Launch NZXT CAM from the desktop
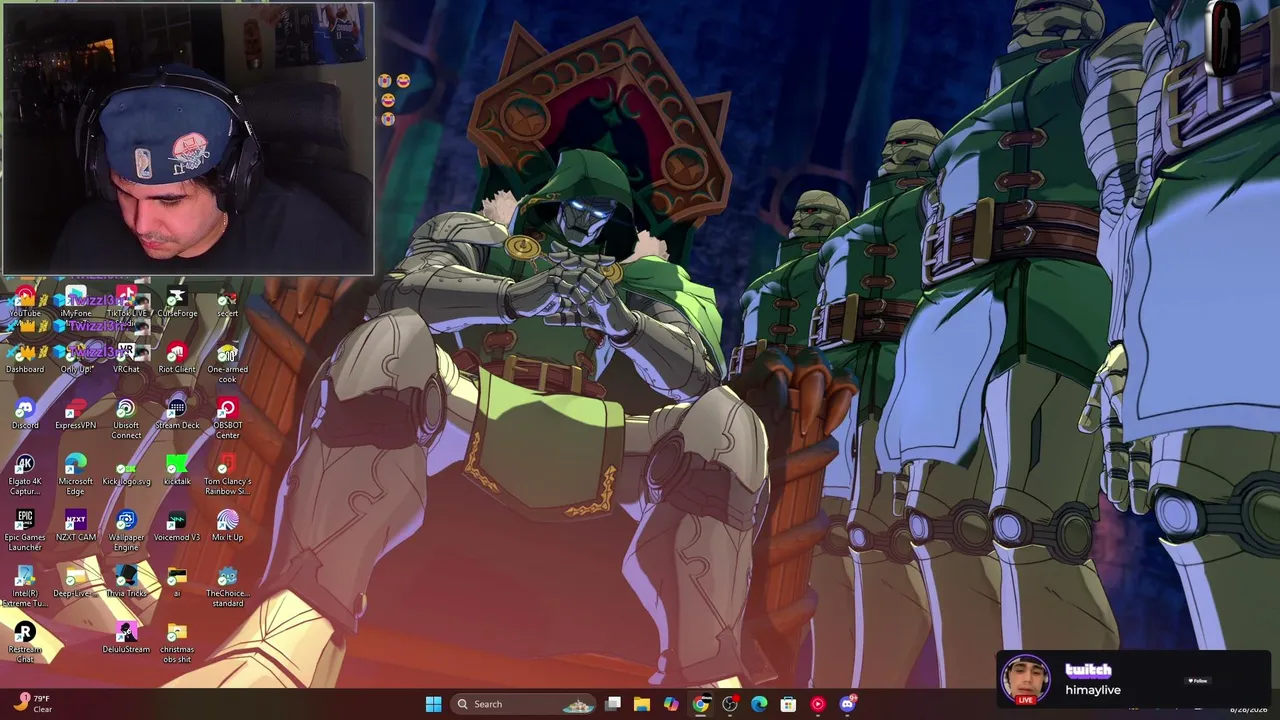Image resolution: width=1280 pixels, height=720 pixels. point(76,525)
